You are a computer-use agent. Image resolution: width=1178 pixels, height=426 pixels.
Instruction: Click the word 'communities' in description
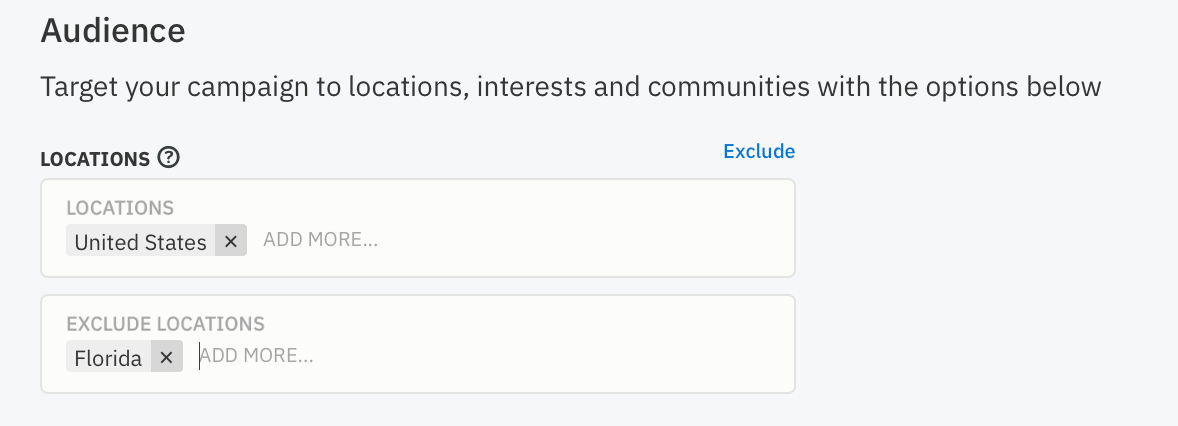[x=728, y=87]
